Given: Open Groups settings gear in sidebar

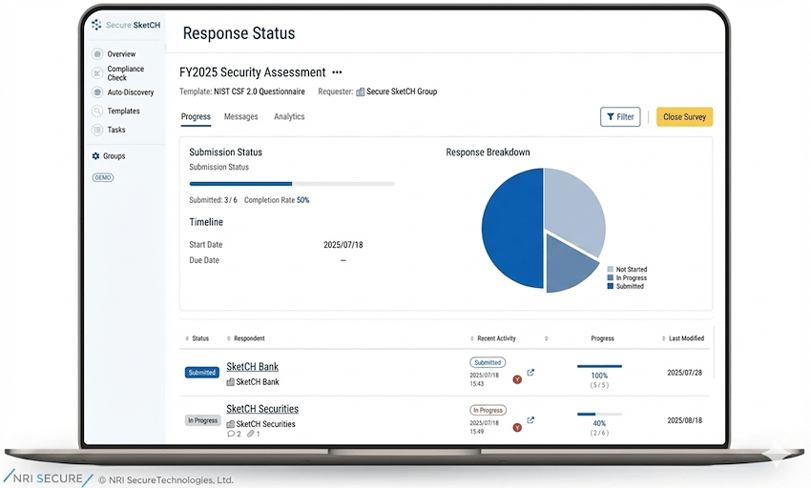Looking at the screenshot, I should click(x=96, y=156).
